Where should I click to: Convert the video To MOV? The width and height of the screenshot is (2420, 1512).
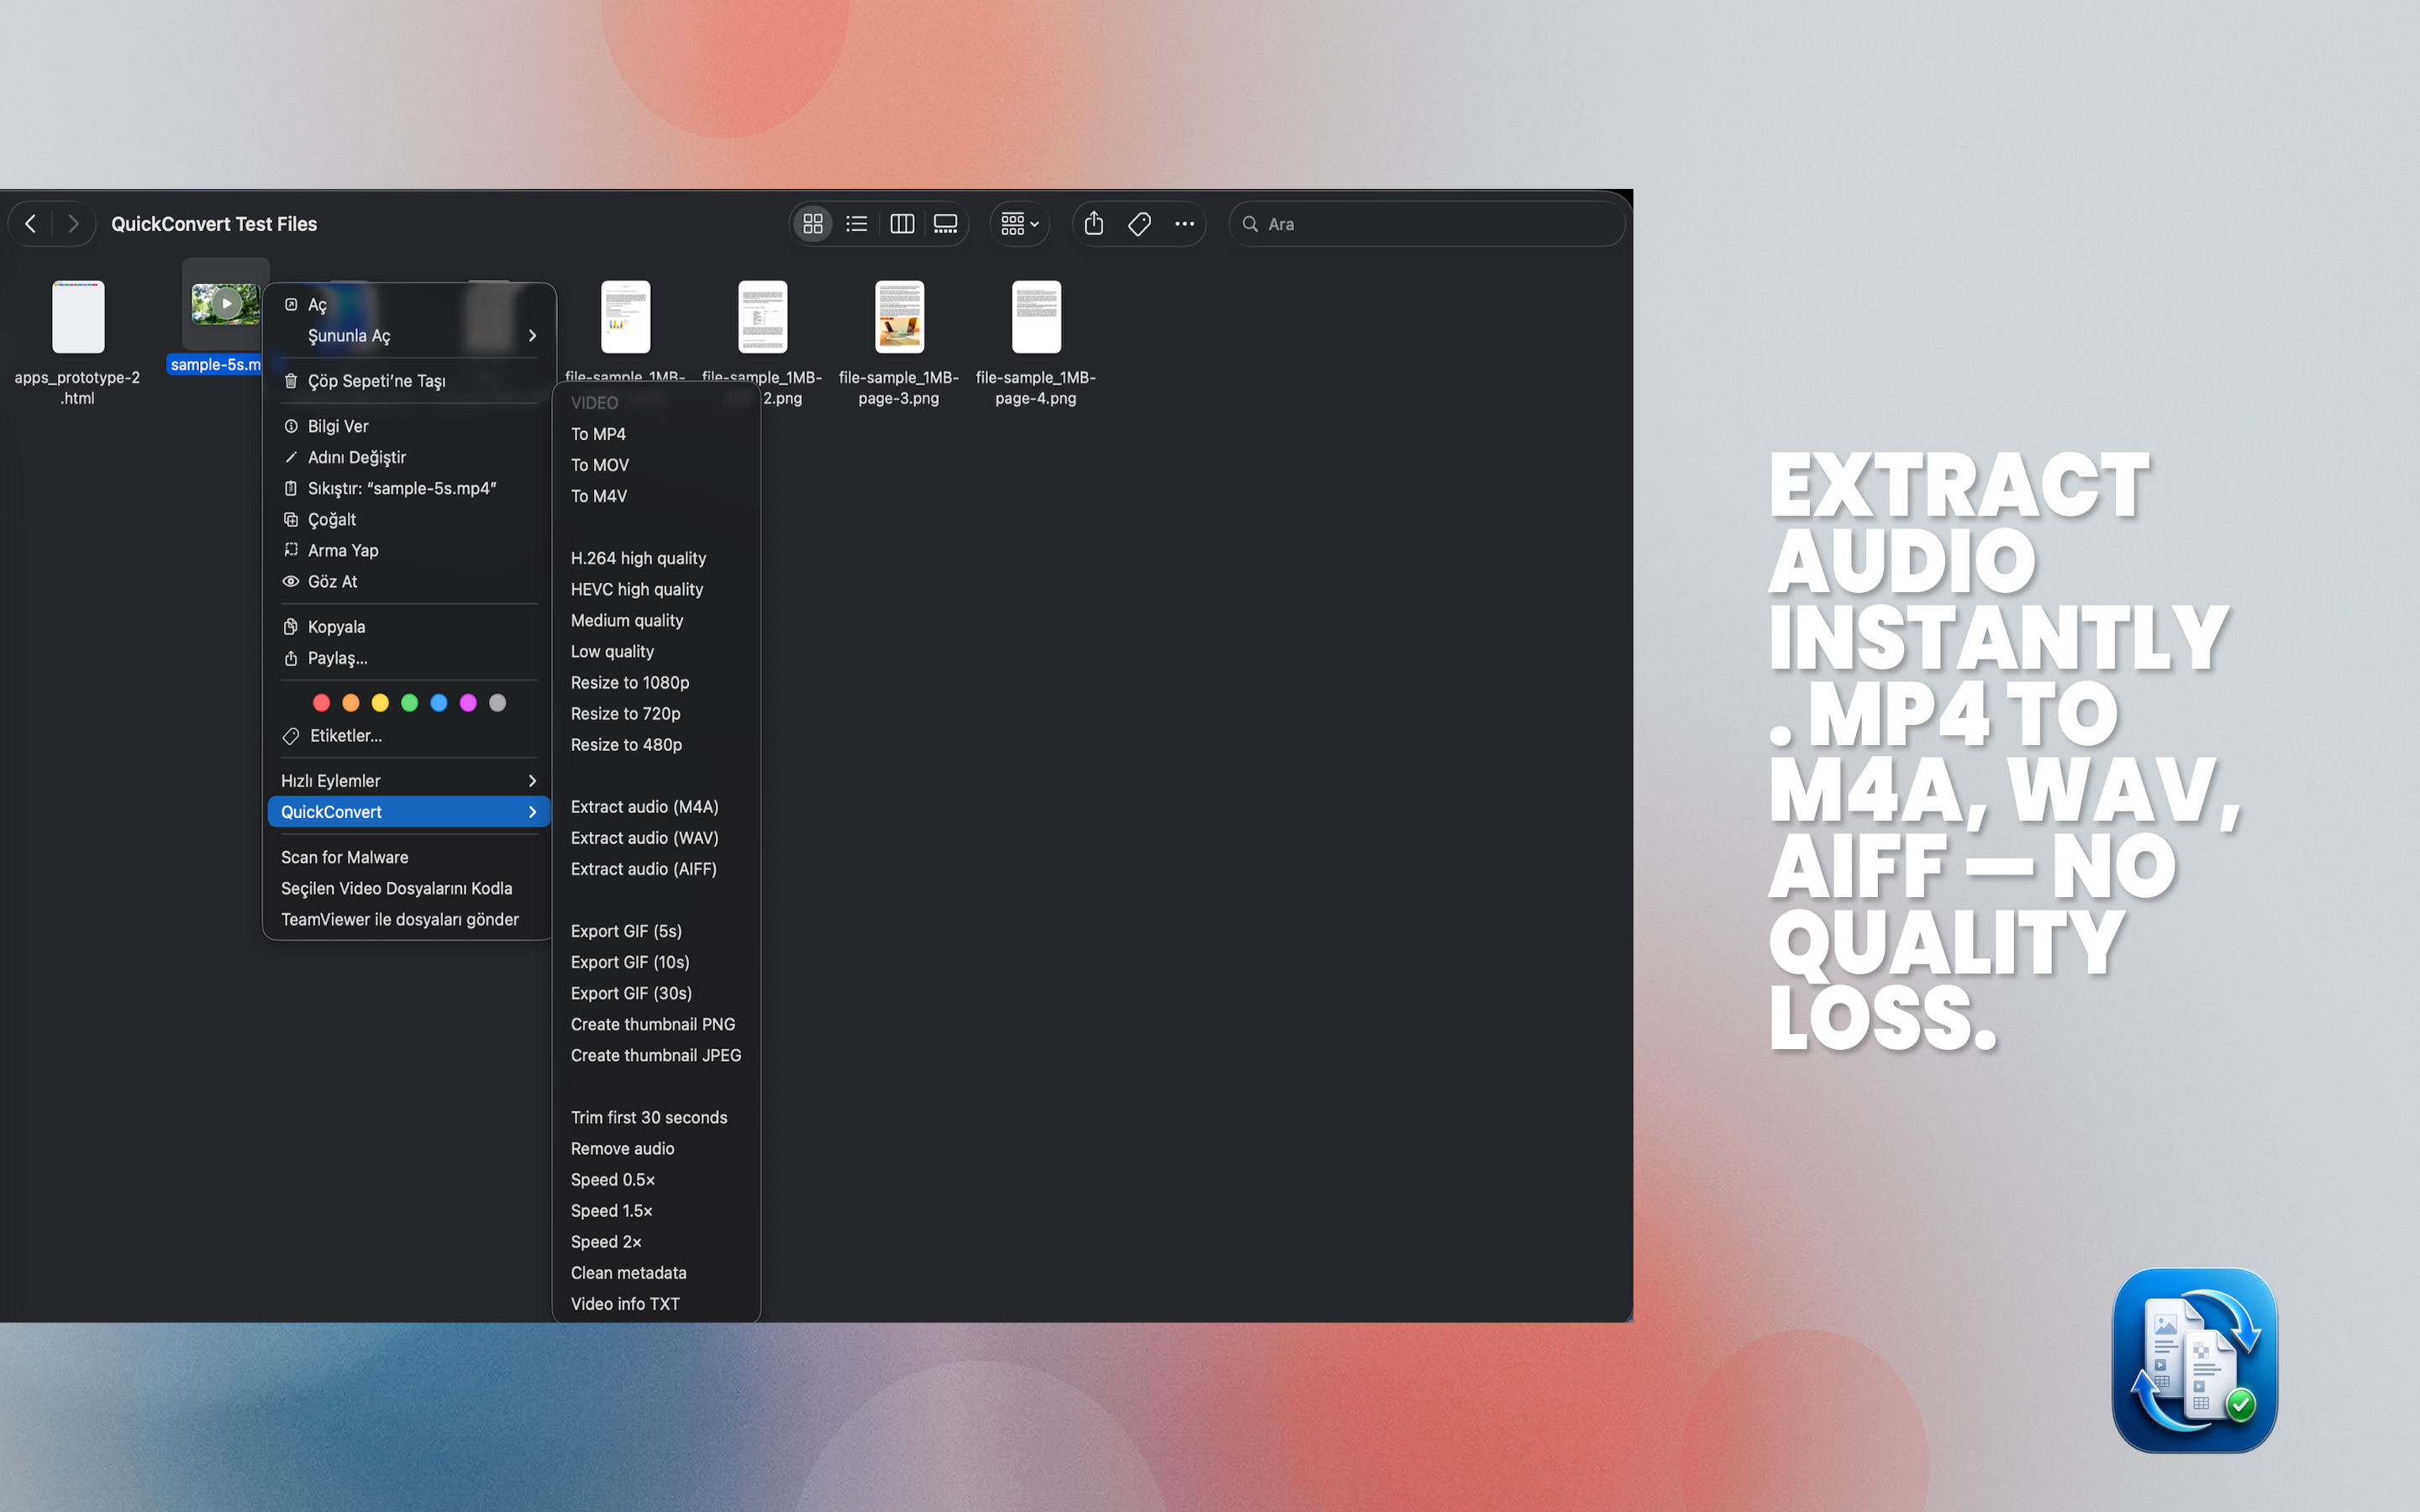click(x=656, y=465)
